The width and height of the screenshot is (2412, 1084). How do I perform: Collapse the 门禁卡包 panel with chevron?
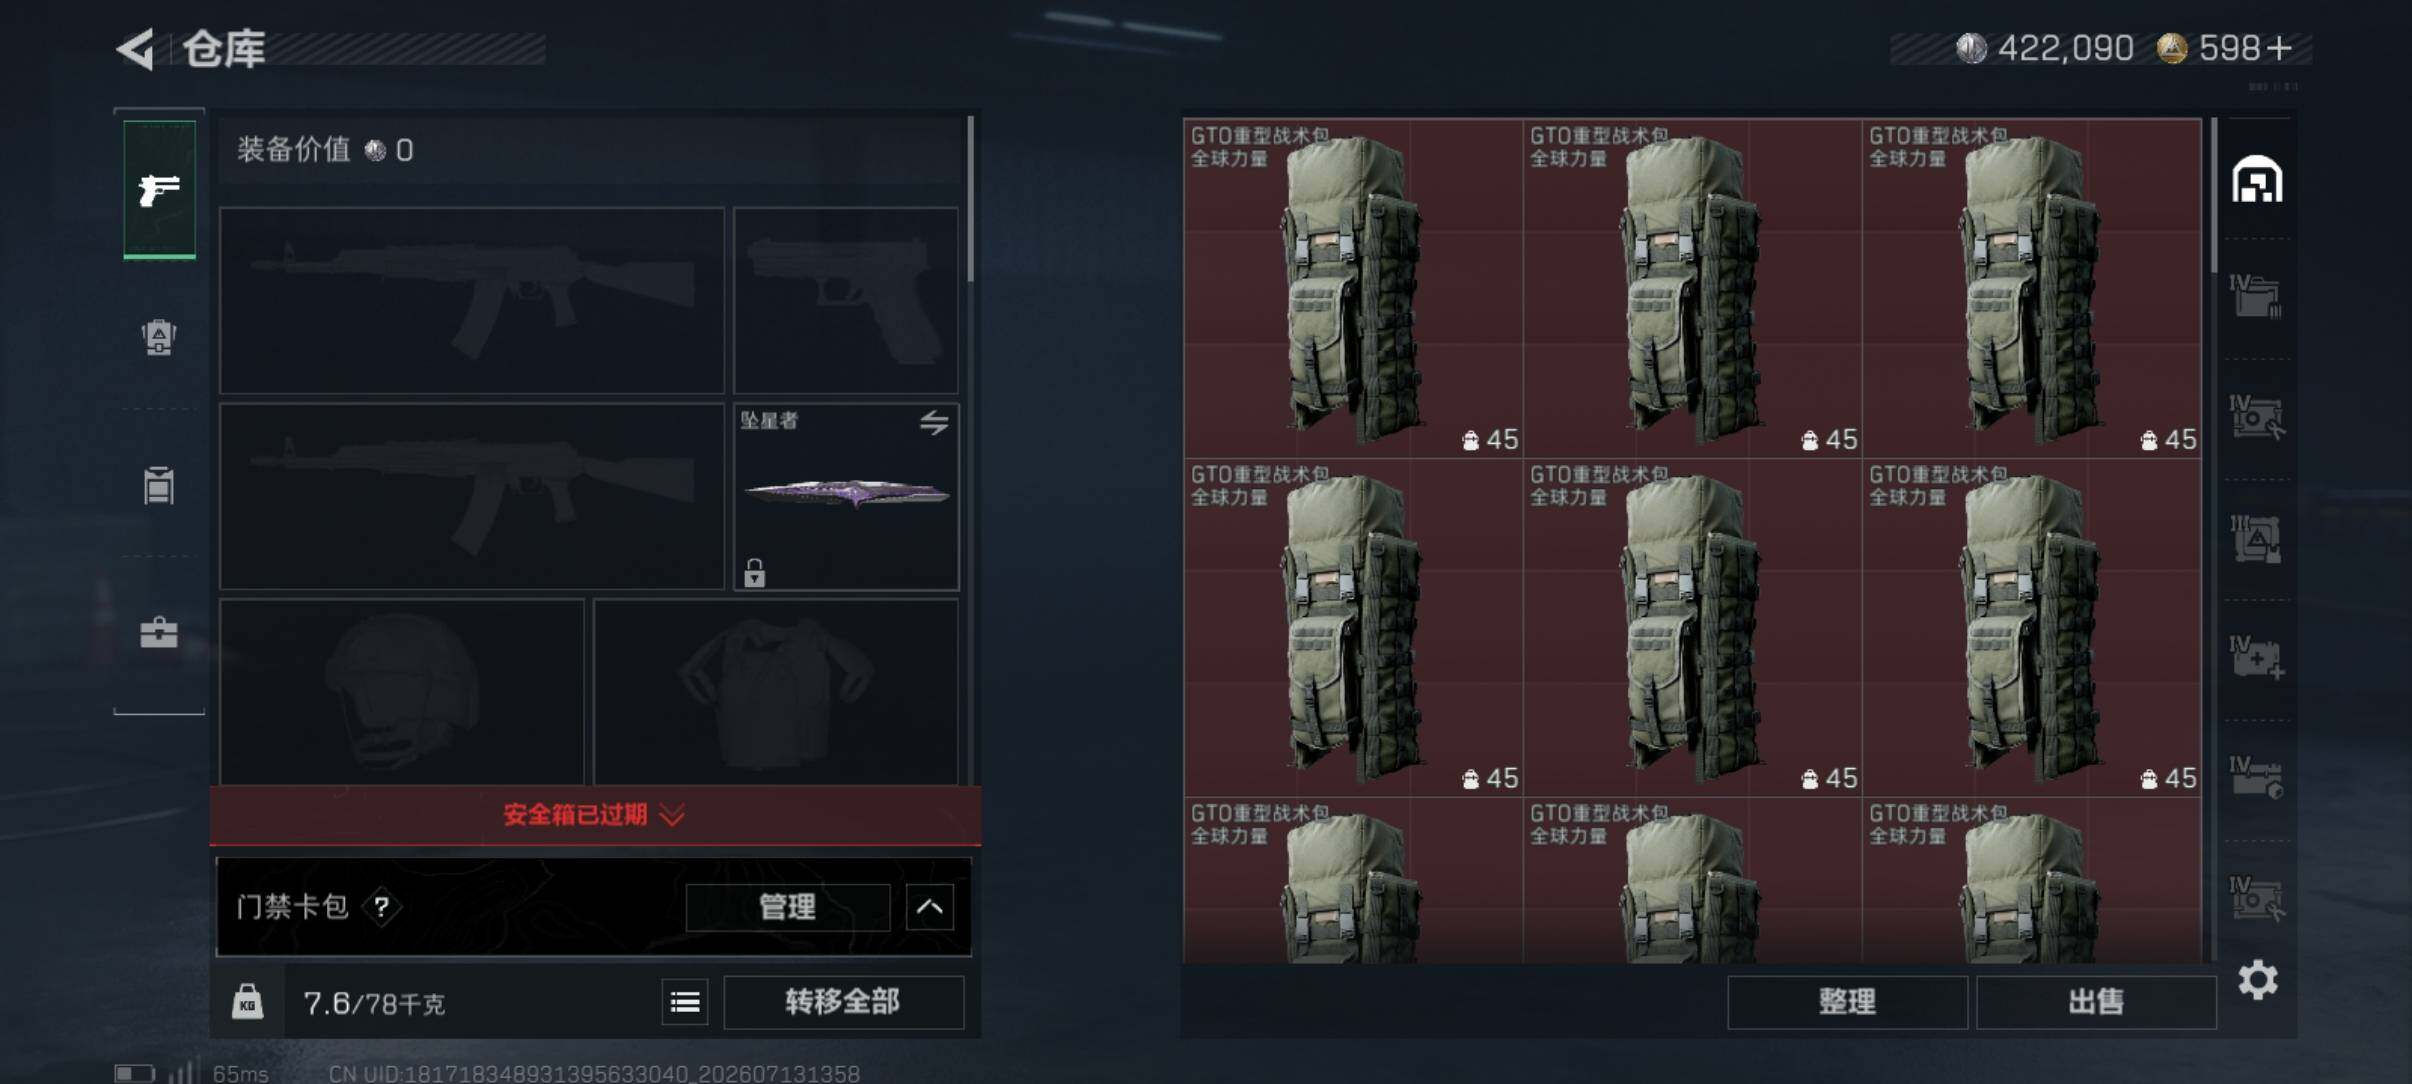tap(929, 907)
